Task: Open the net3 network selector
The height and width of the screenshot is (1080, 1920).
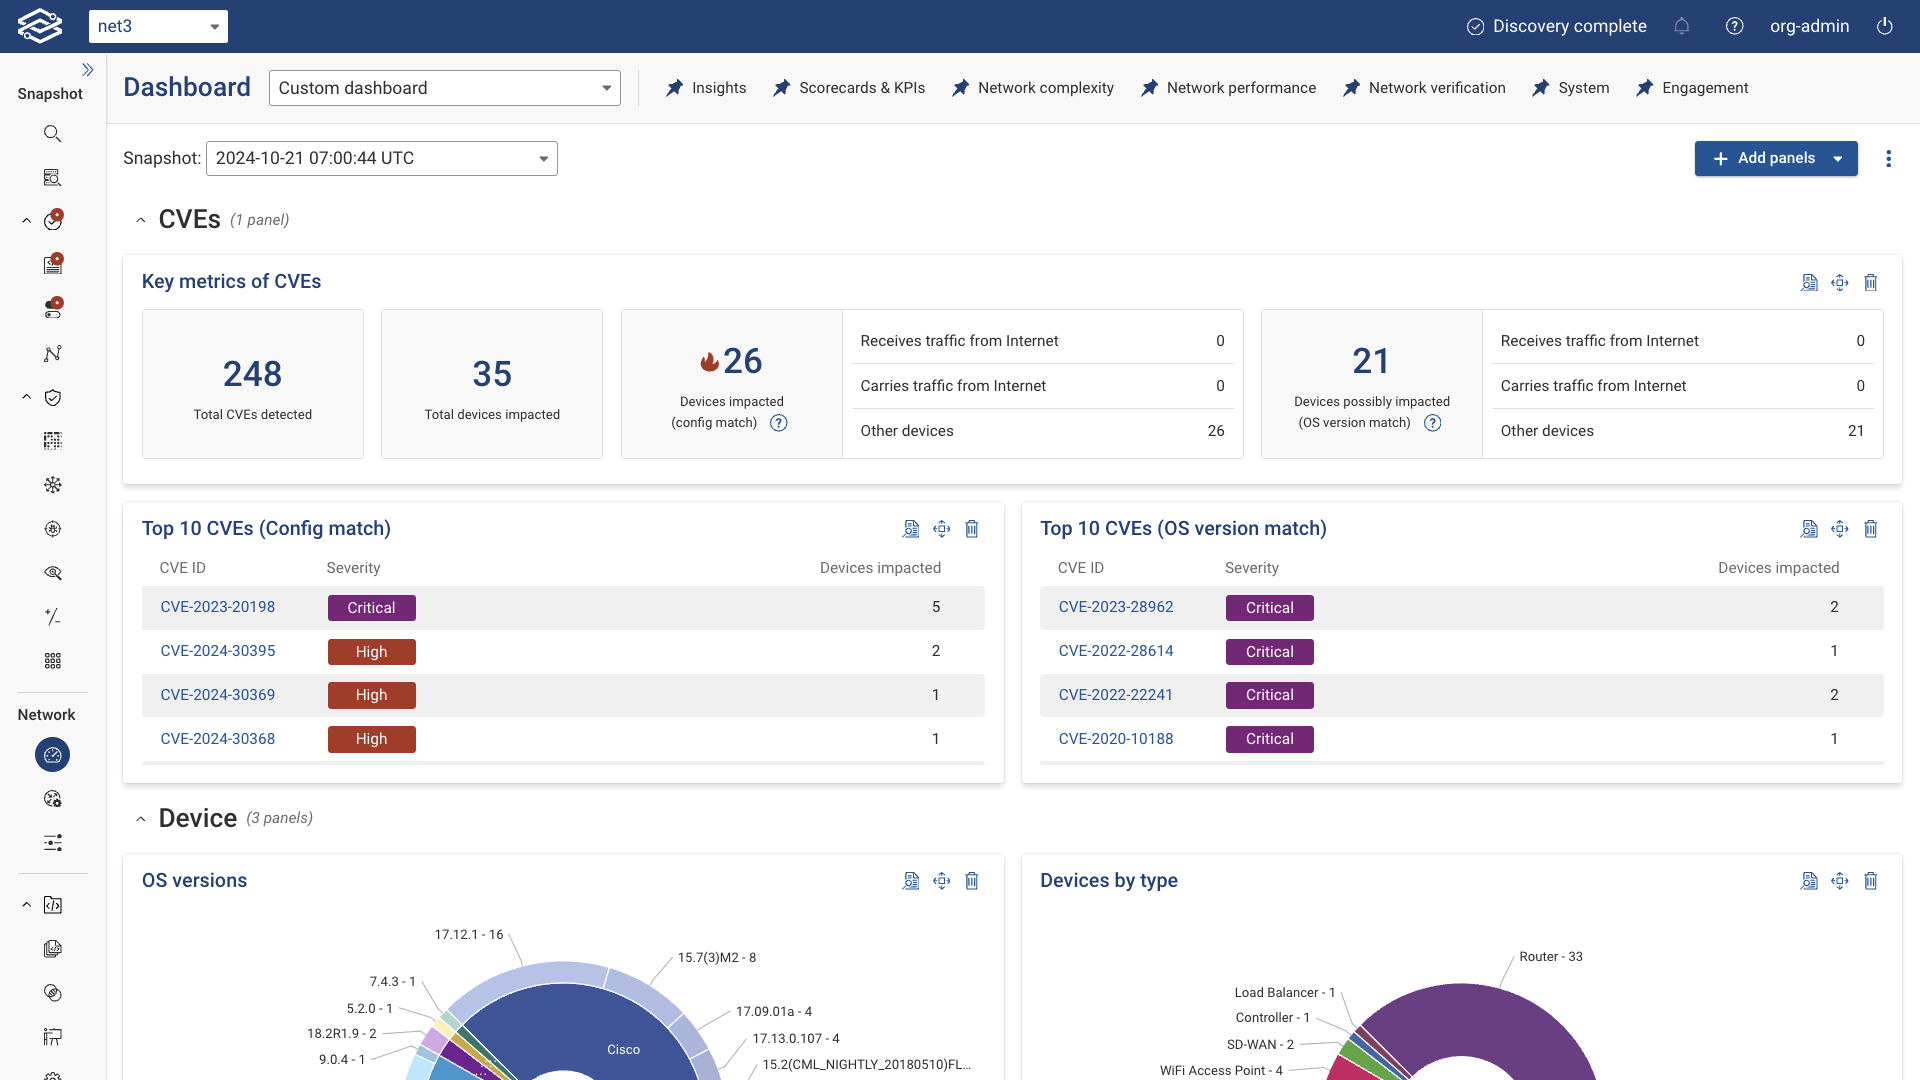Action: click(x=158, y=27)
